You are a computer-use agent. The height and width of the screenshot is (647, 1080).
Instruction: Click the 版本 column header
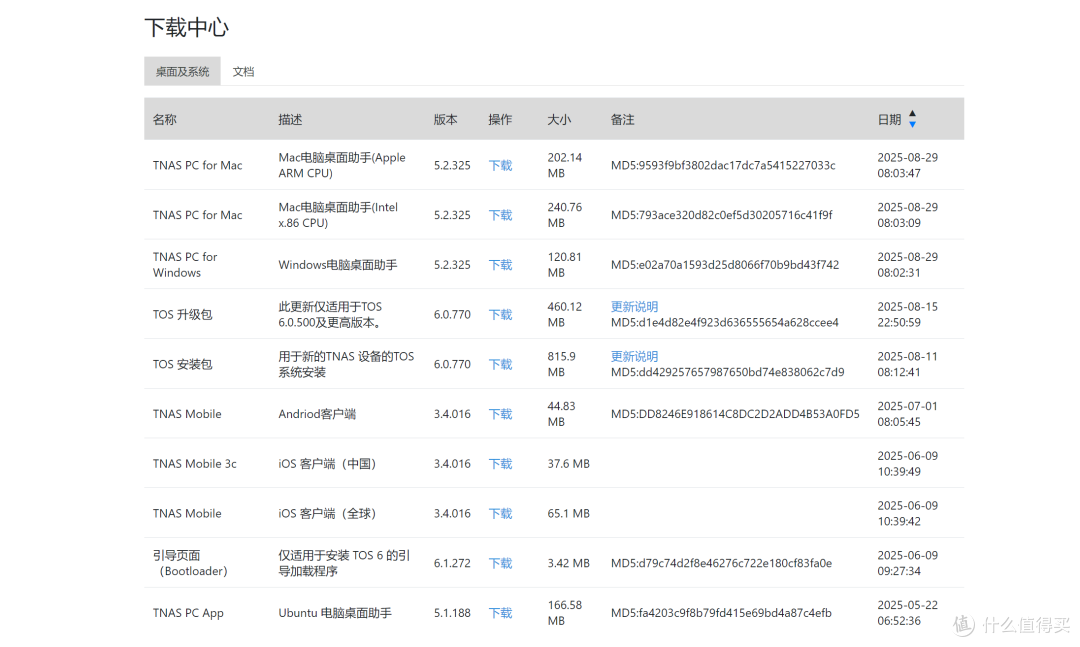tap(446, 120)
